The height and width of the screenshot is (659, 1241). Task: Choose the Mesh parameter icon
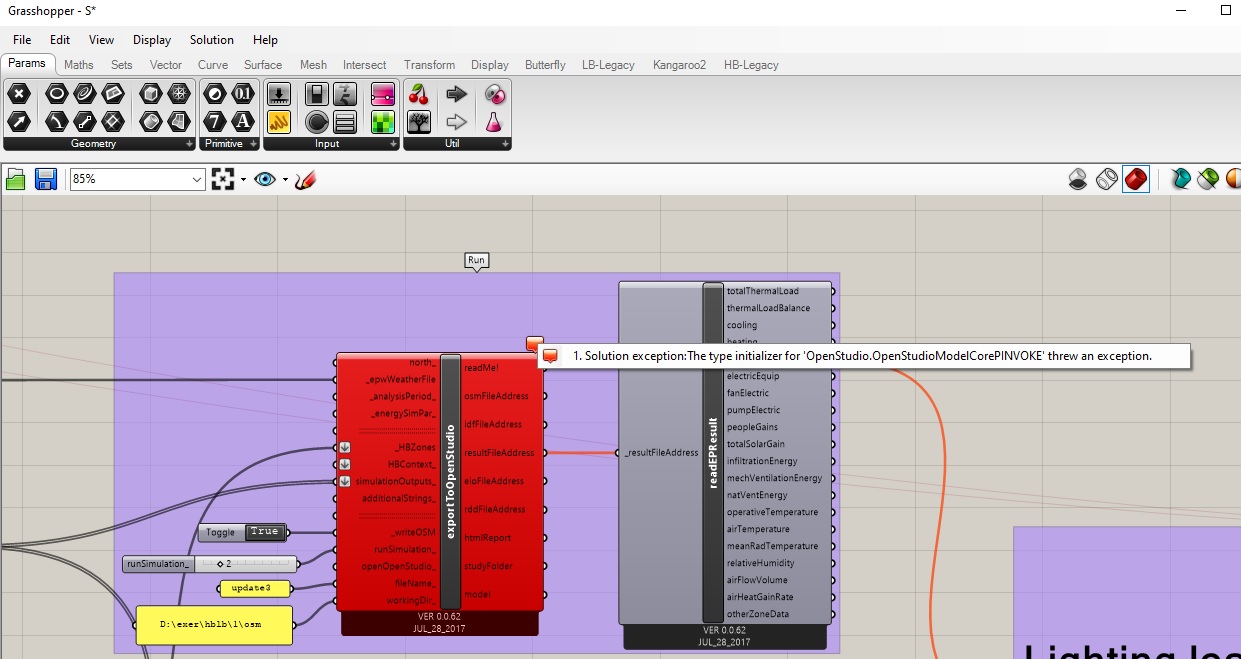pos(179,95)
